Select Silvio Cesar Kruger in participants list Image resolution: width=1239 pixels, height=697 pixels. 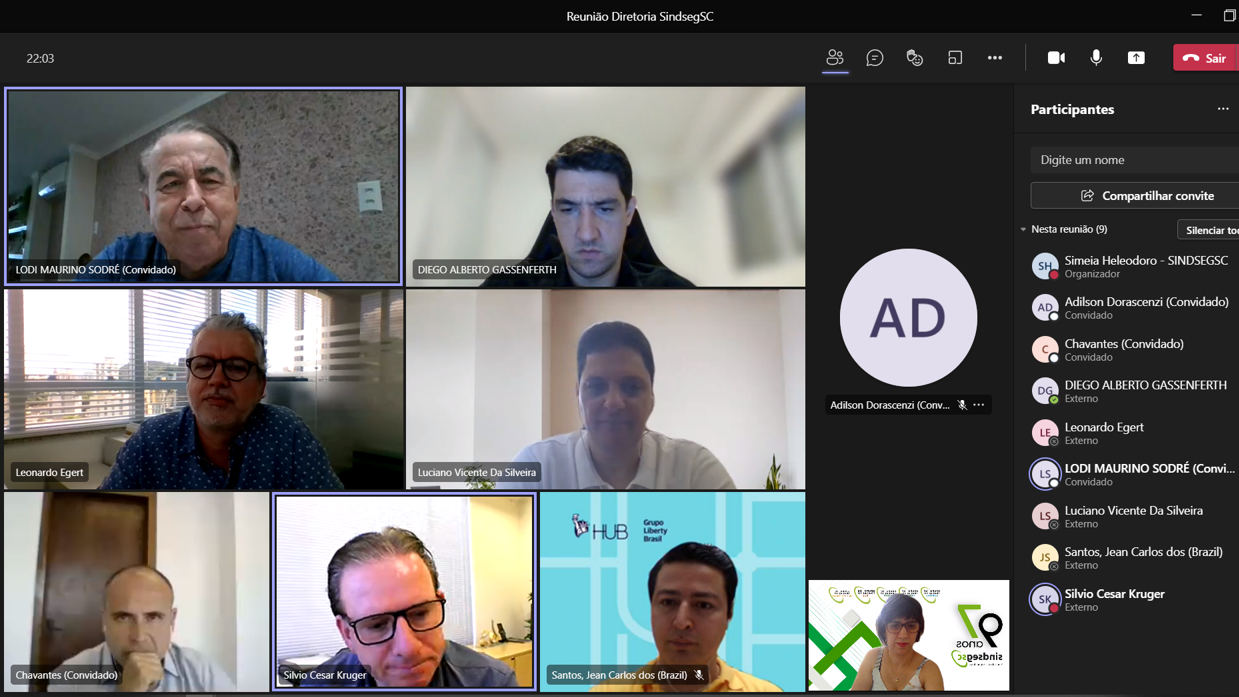(1114, 600)
